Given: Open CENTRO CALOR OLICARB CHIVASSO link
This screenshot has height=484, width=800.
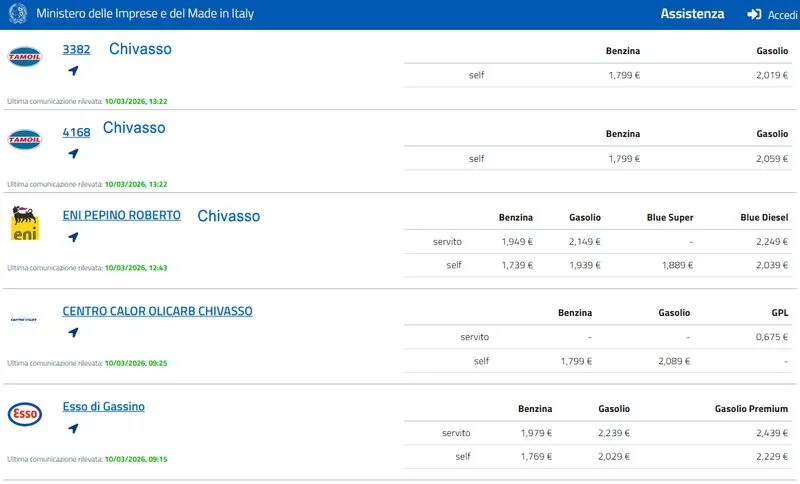Looking at the screenshot, I should coord(157,311).
